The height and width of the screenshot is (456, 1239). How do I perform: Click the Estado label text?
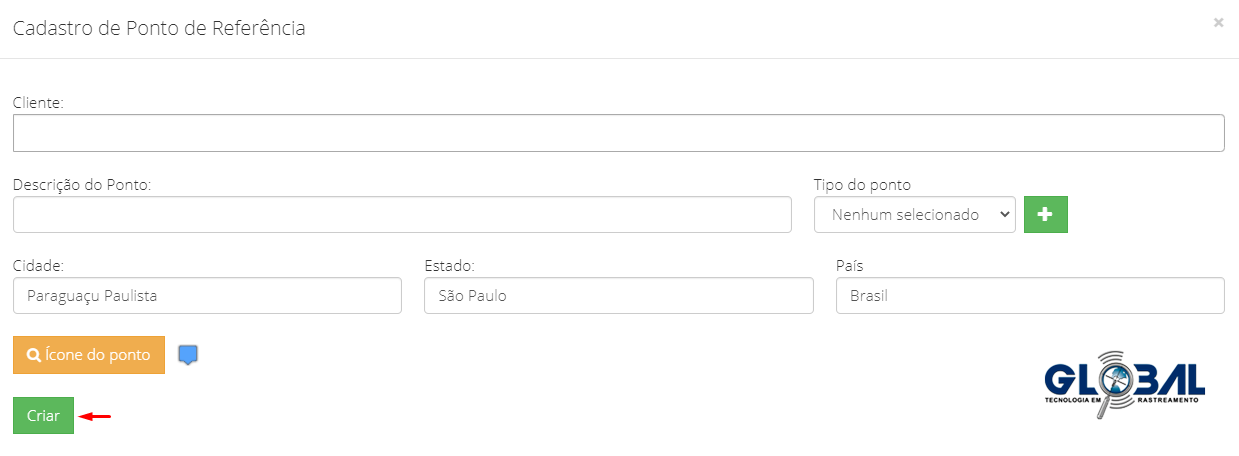449,266
